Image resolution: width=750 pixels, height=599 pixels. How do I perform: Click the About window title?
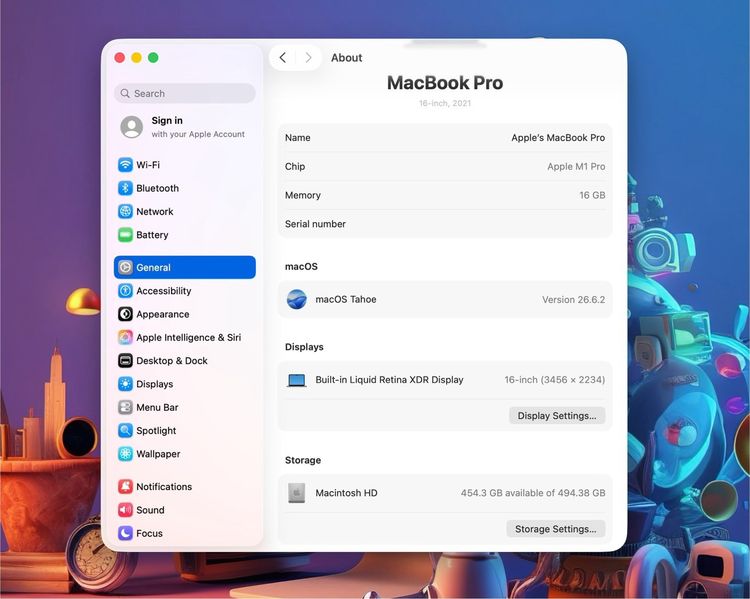coord(346,58)
